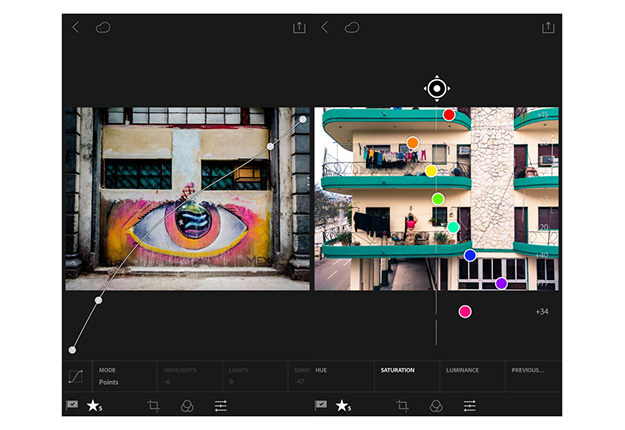The image size is (625, 430).
Task: Tap the back arrow in left panel
Action: [75, 28]
